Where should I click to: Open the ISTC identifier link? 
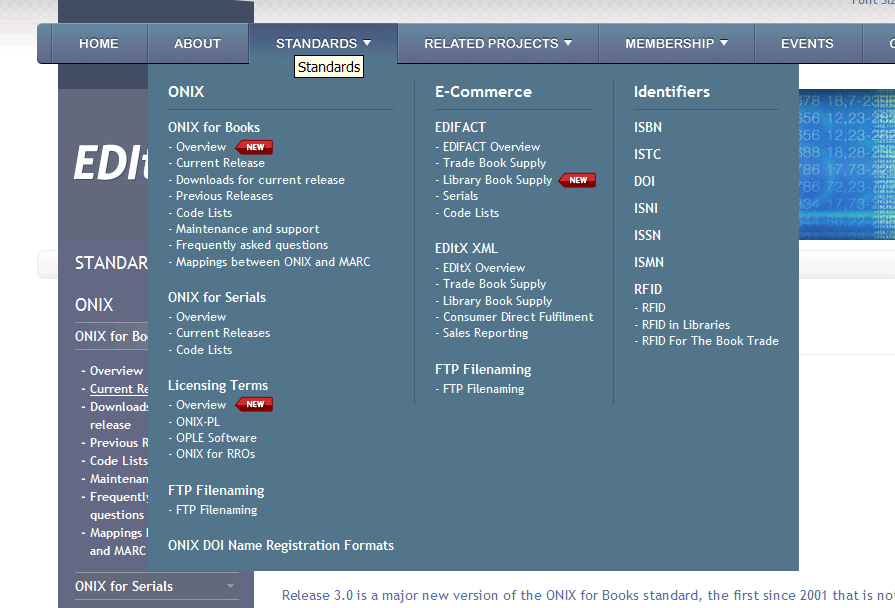[647, 154]
